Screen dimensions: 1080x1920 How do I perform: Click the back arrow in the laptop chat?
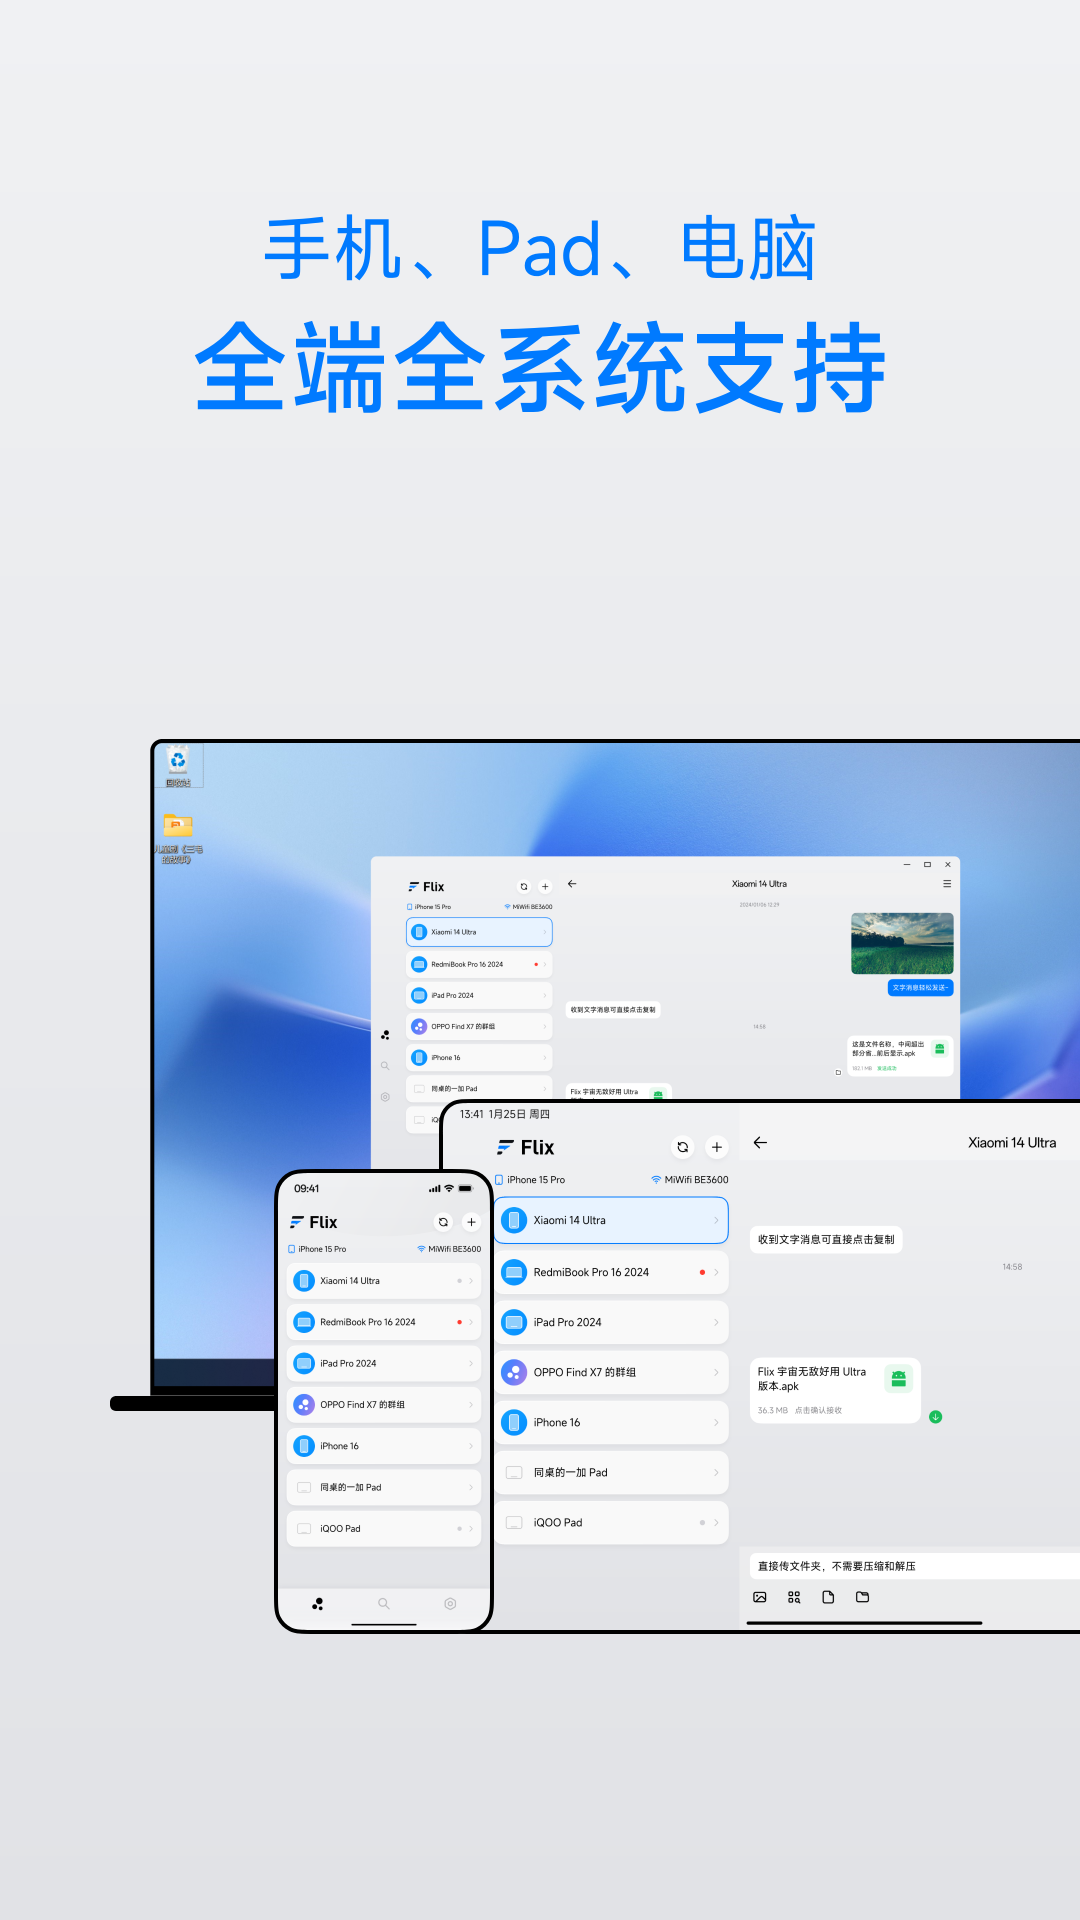[x=572, y=884]
